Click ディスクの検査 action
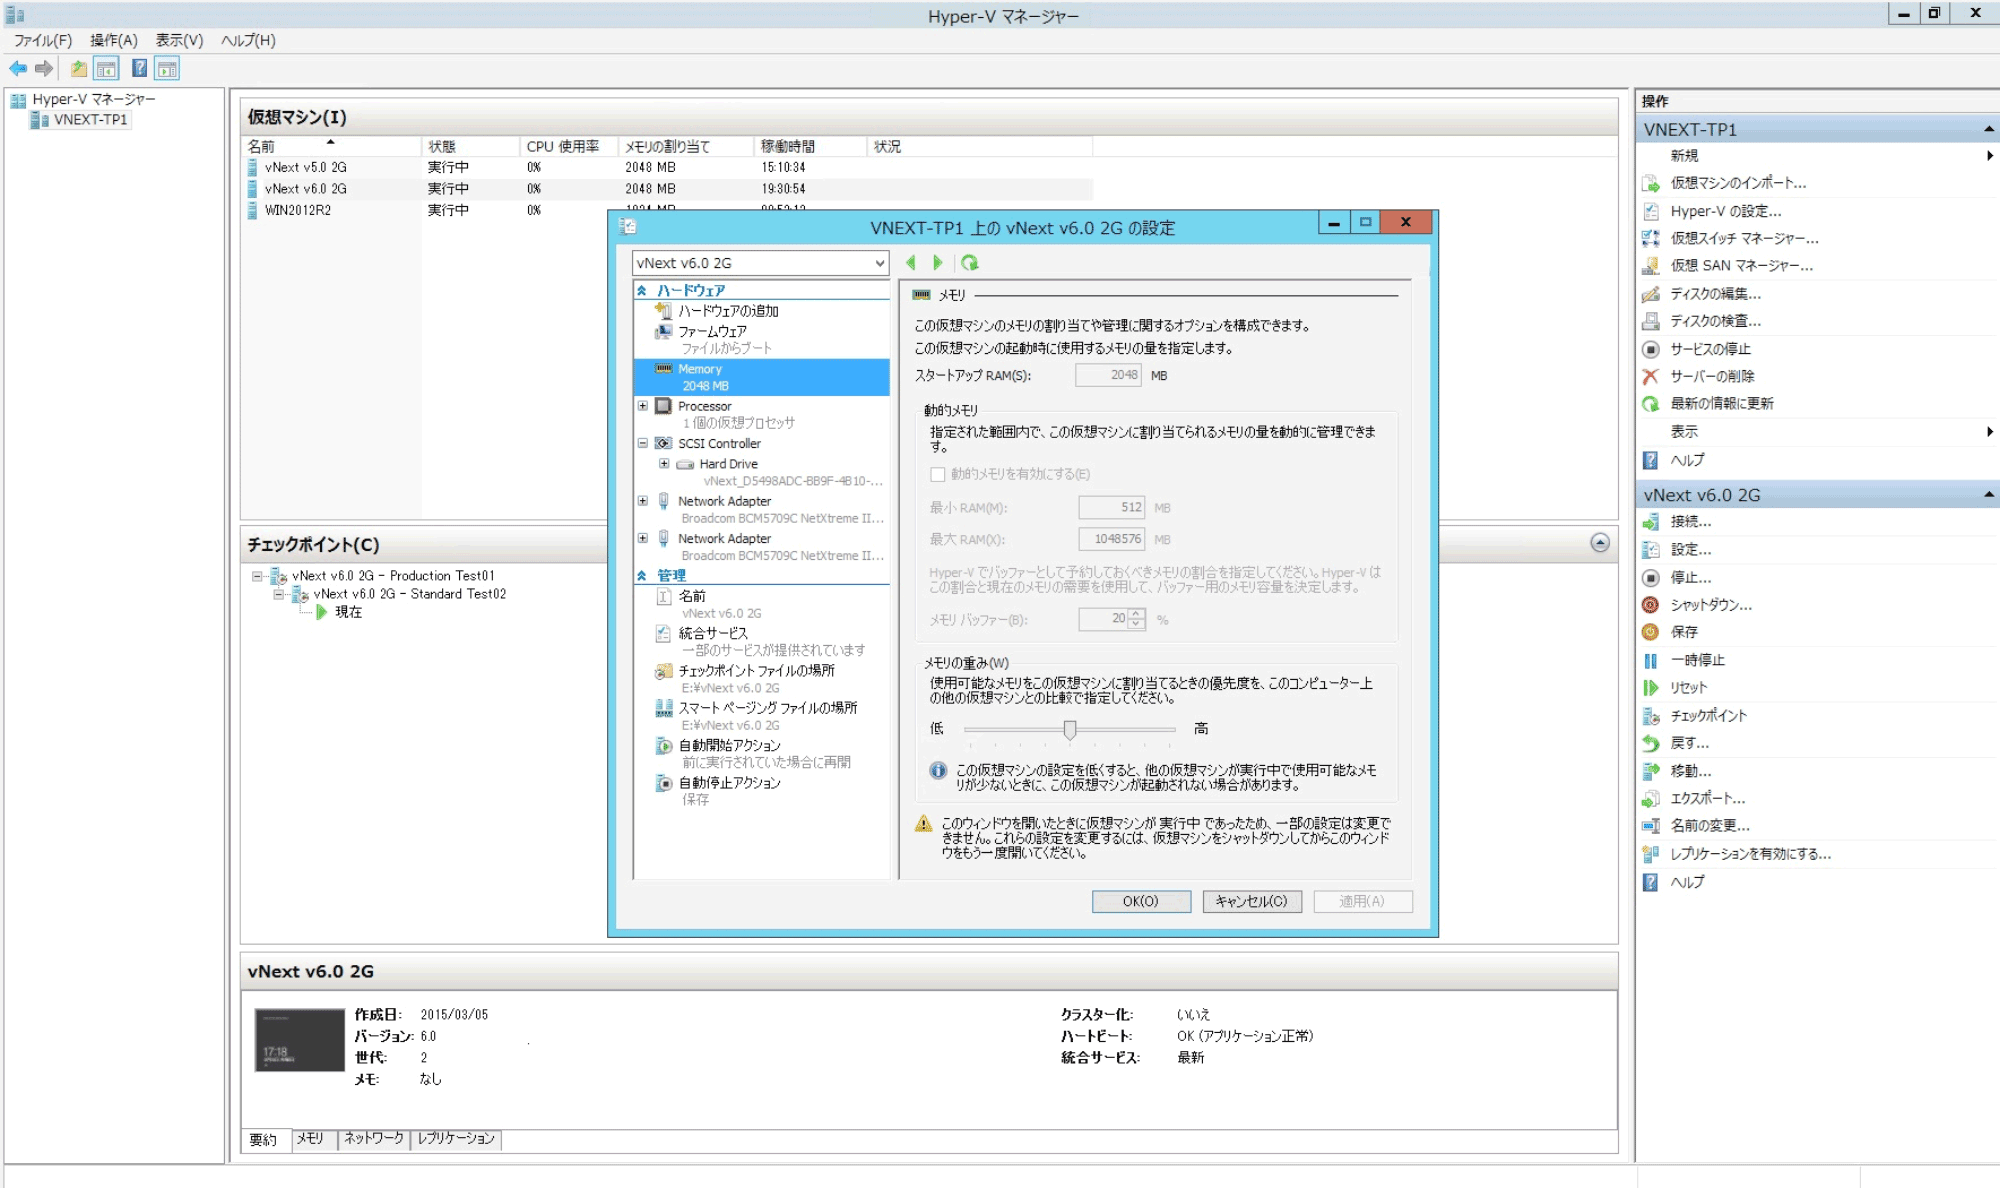 1715,321
